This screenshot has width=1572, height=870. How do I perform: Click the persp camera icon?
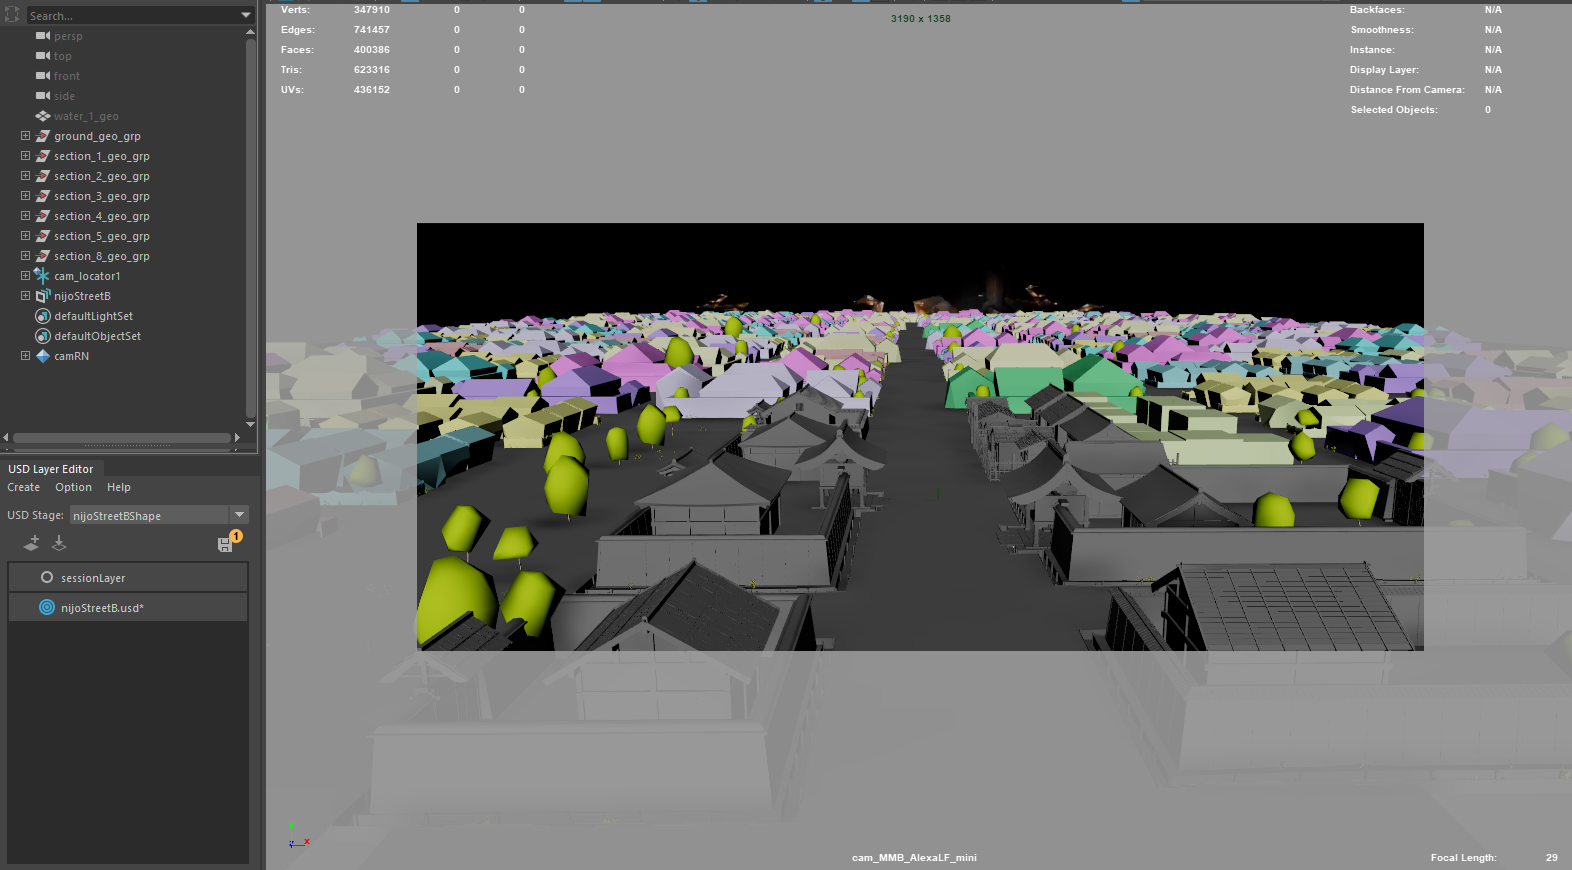coord(42,36)
